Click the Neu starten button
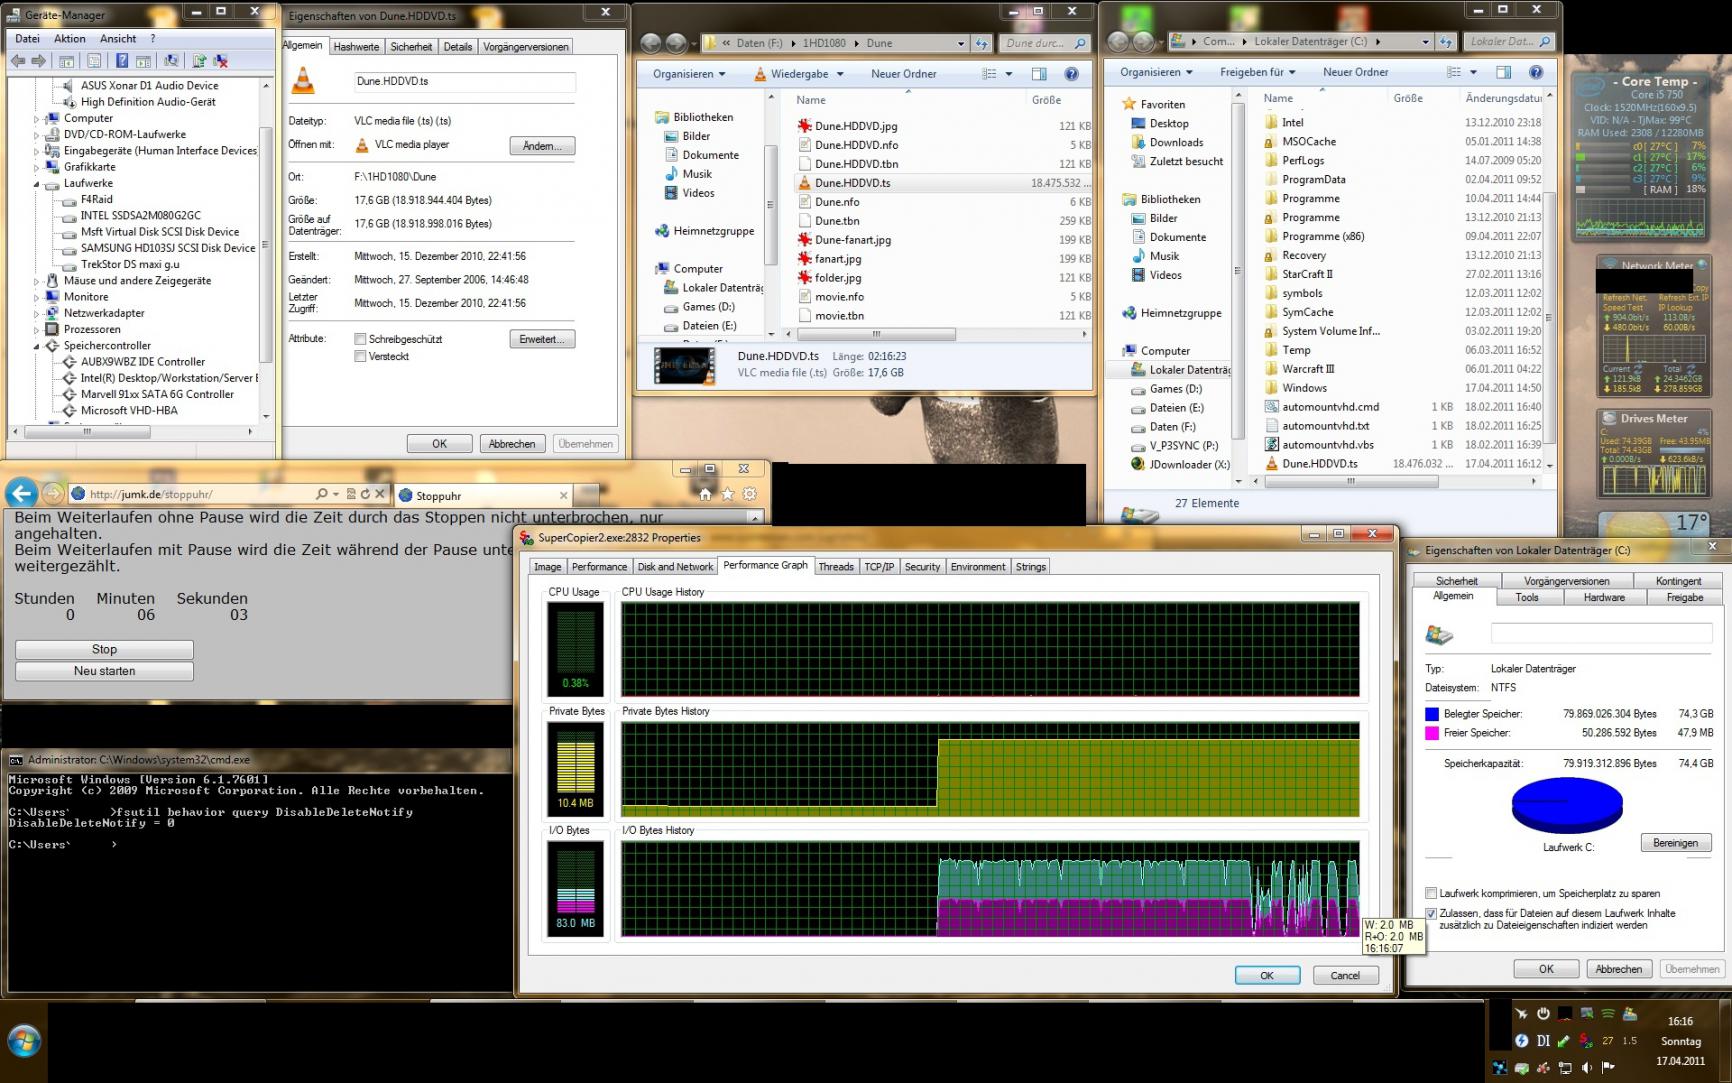The width and height of the screenshot is (1732, 1083). pos(104,672)
